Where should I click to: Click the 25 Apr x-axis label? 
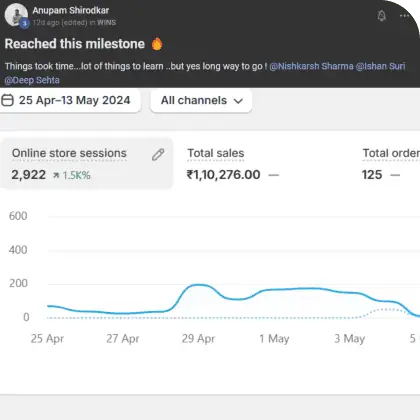point(47,339)
